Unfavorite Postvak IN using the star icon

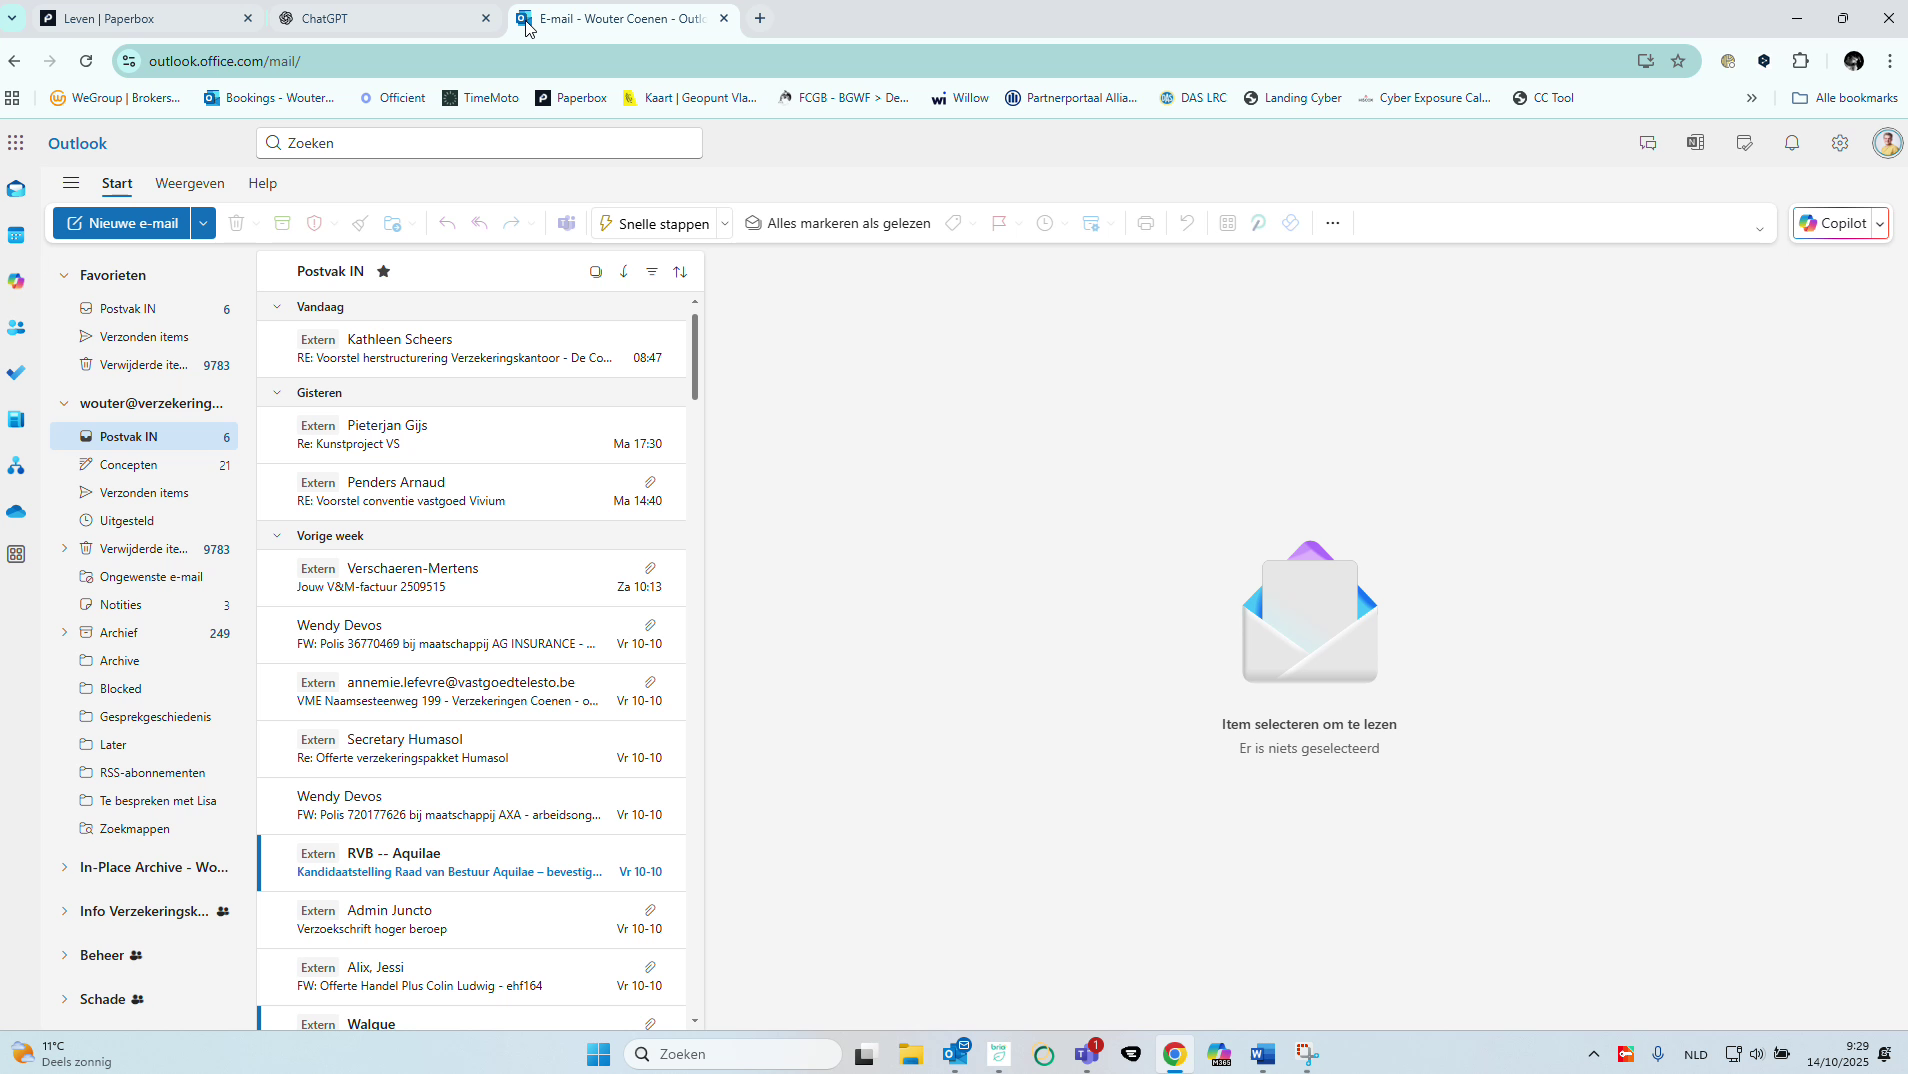point(384,271)
